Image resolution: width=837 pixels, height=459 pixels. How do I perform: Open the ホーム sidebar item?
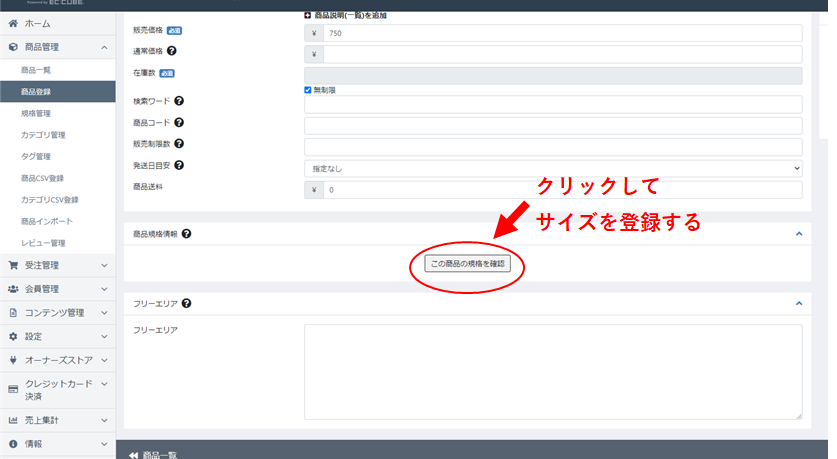[36, 23]
